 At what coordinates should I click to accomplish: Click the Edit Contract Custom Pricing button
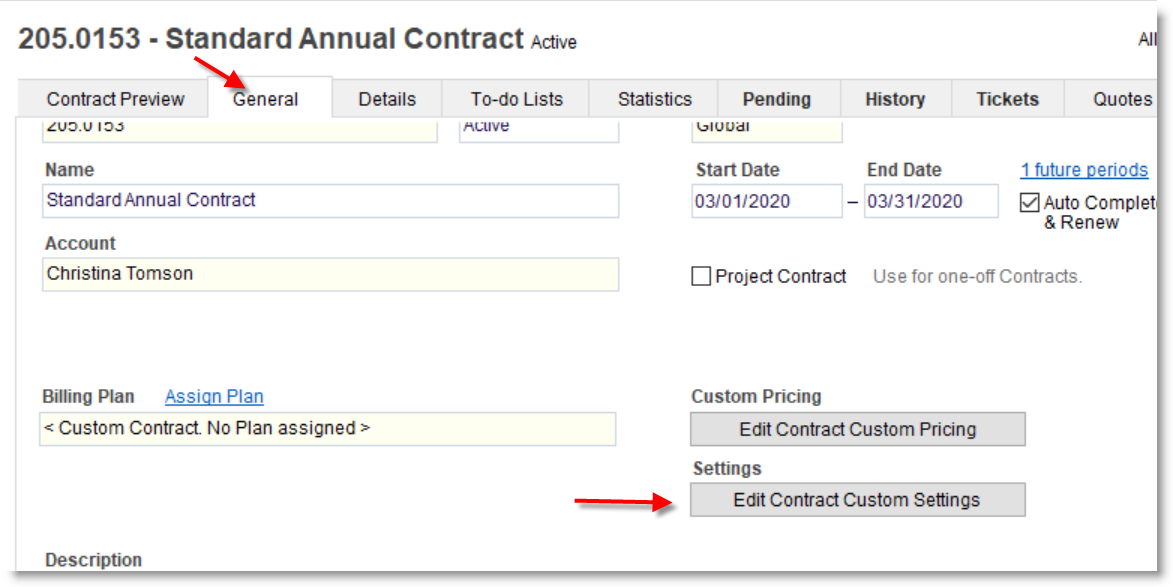(x=857, y=429)
